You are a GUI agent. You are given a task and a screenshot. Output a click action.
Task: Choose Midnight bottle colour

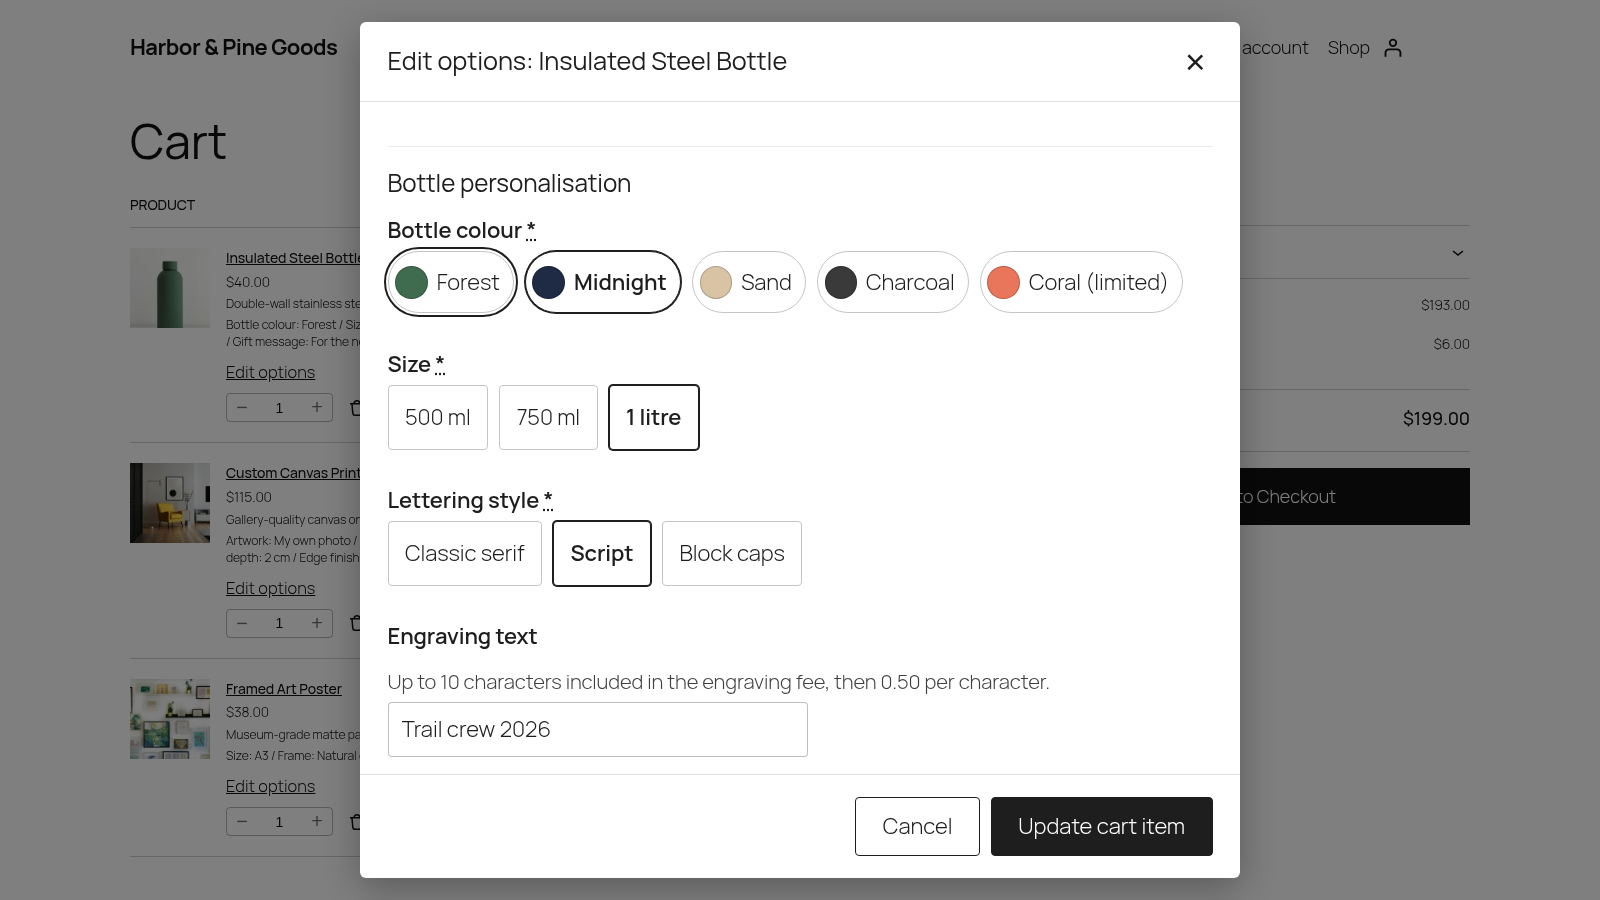point(603,282)
